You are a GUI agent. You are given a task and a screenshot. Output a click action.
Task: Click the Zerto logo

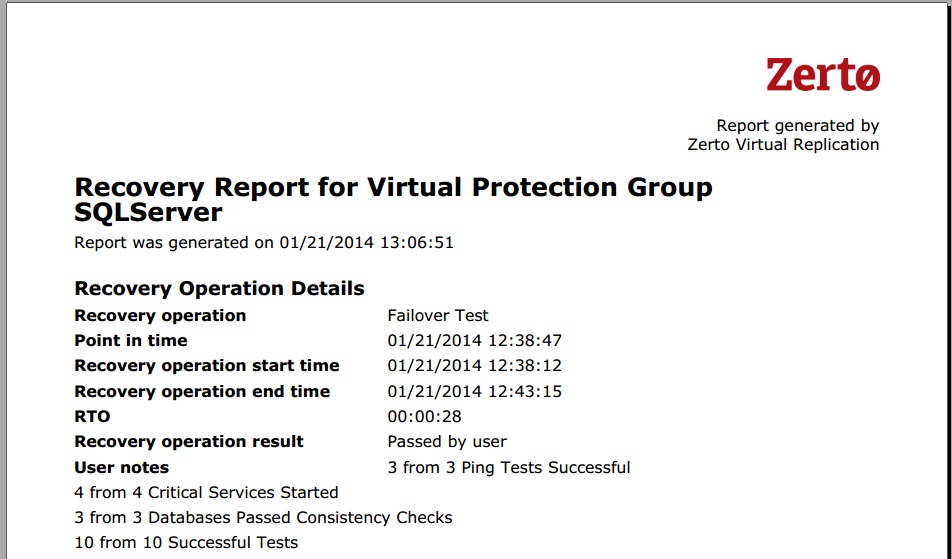tap(823, 75)
